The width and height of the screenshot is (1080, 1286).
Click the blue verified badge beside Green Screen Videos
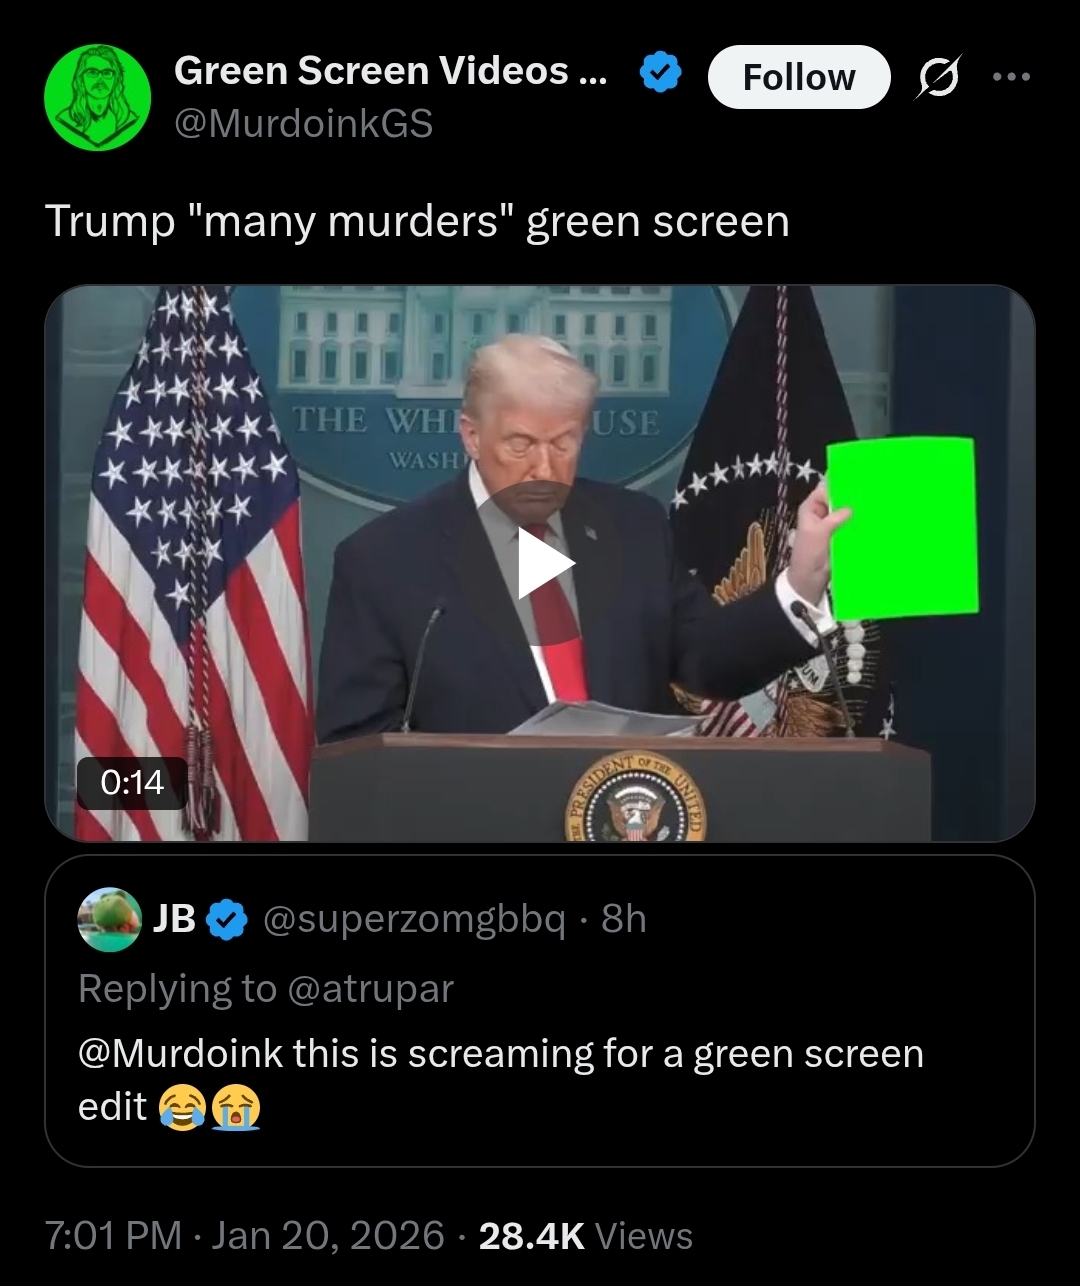coord(661,73)
